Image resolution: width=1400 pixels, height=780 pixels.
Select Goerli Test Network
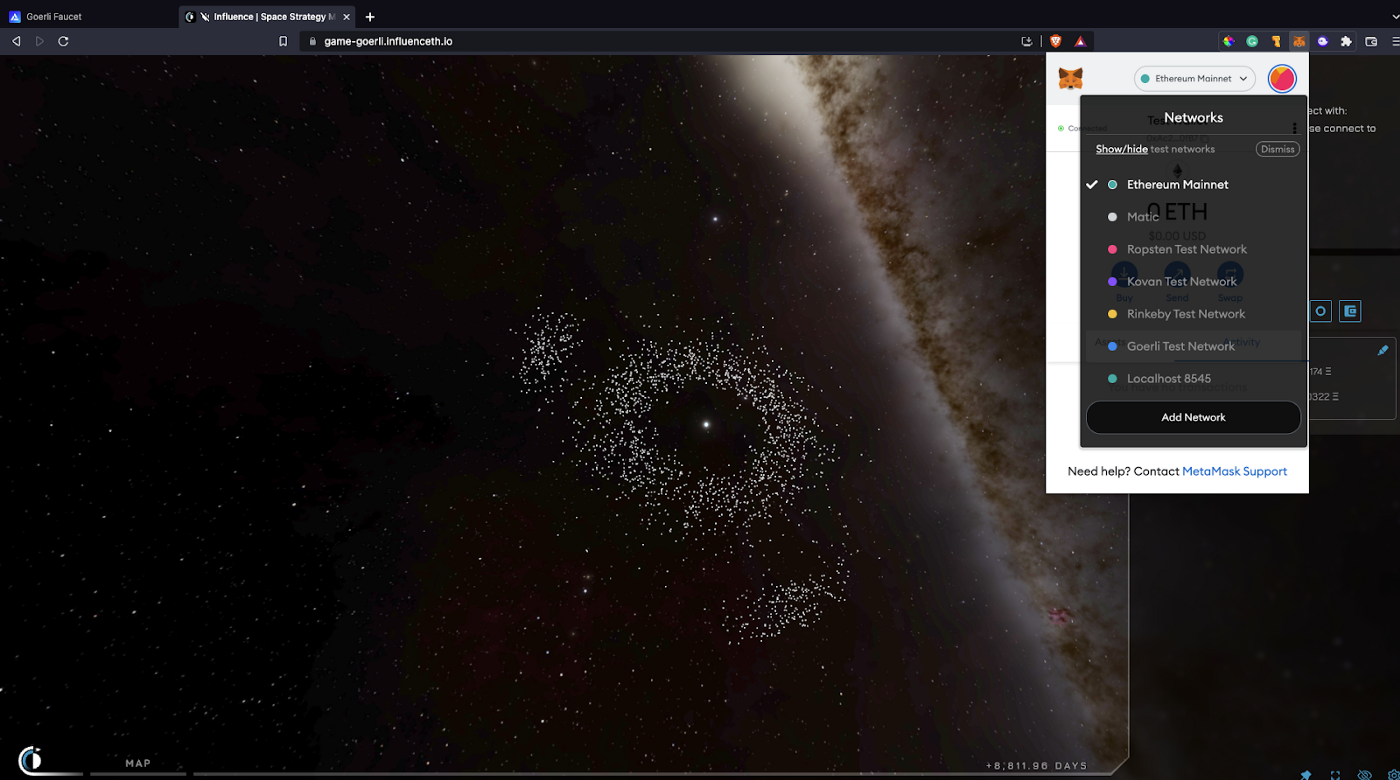pos(1194,346)
